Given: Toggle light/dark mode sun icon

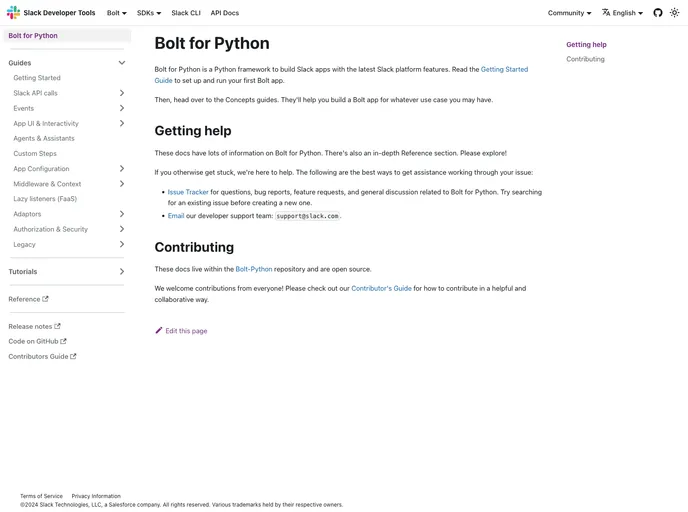Looking at the screenshot, I should click(674, 13).
